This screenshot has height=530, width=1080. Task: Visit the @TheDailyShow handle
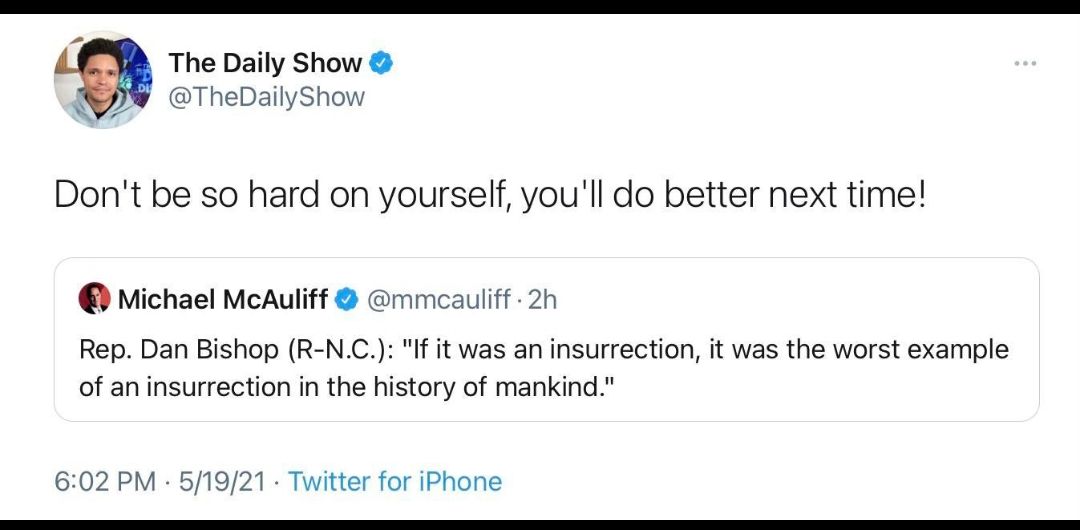click(x=267, y=97)
